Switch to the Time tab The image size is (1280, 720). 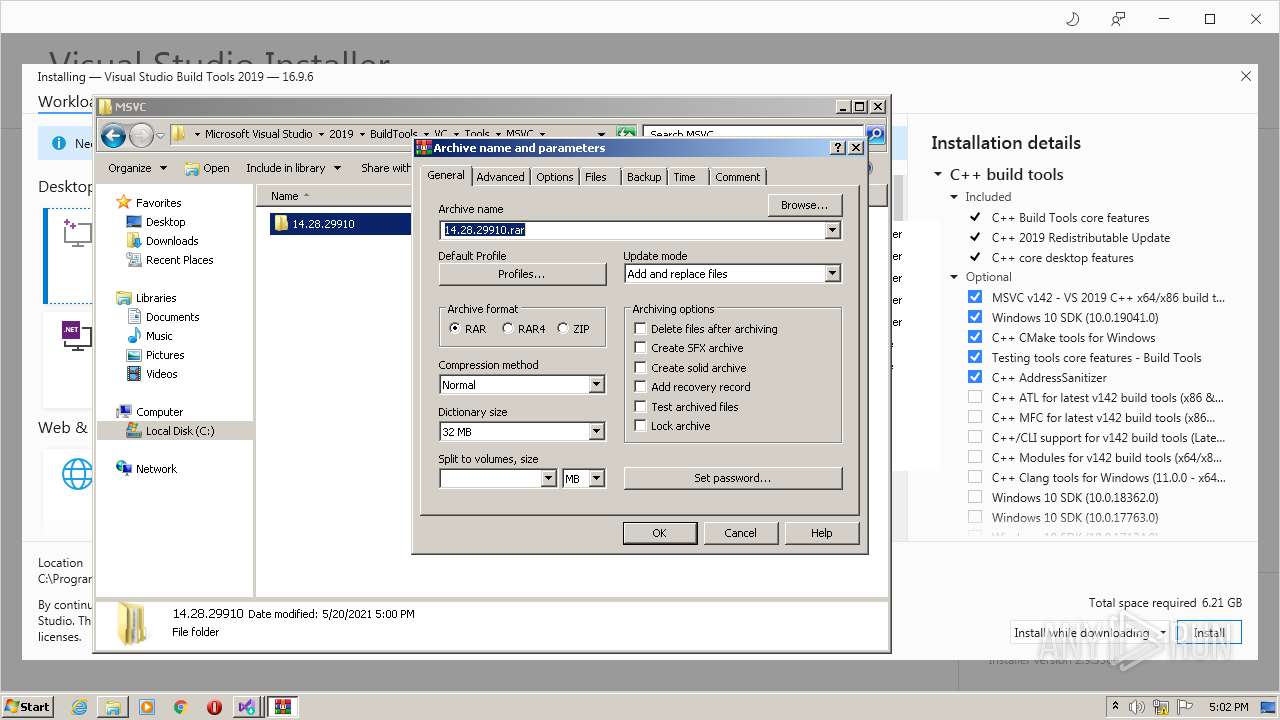pos(684,177)
